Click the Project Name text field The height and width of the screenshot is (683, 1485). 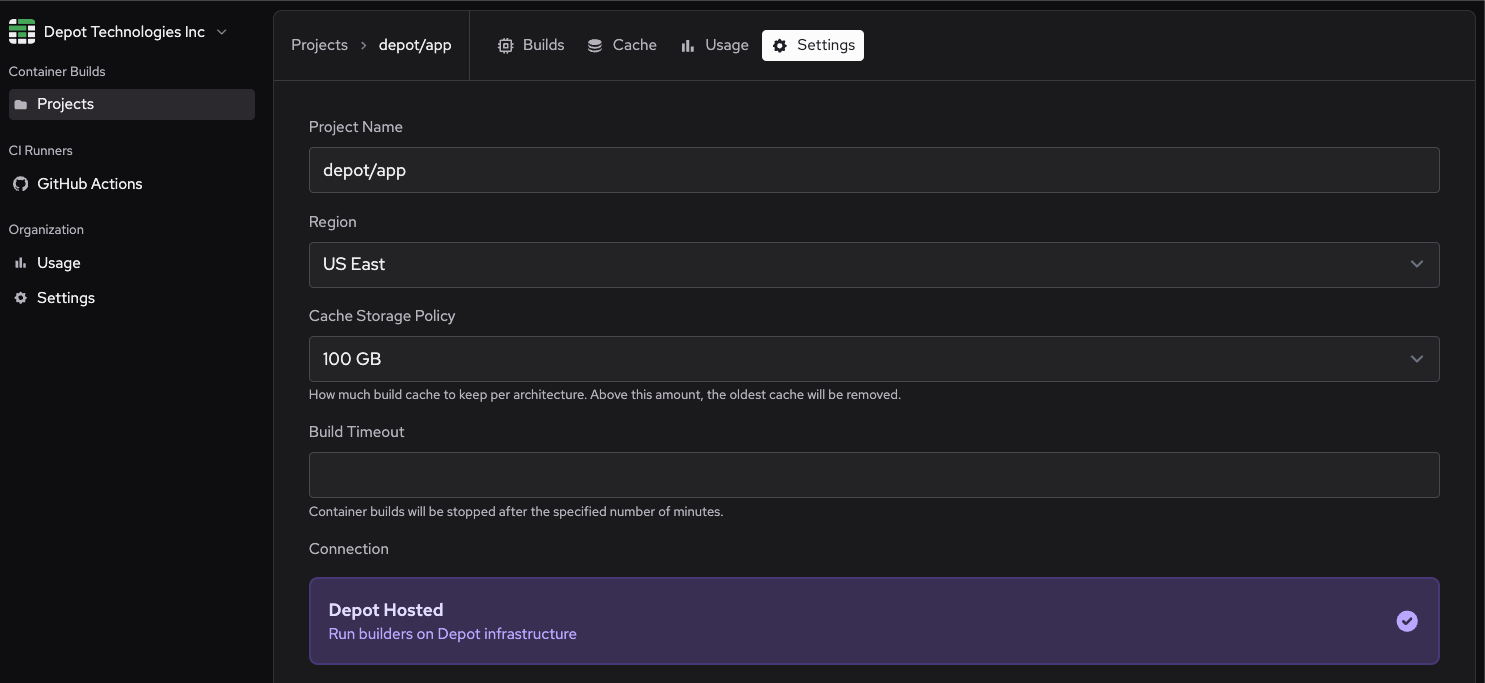(x=873, y=170)
